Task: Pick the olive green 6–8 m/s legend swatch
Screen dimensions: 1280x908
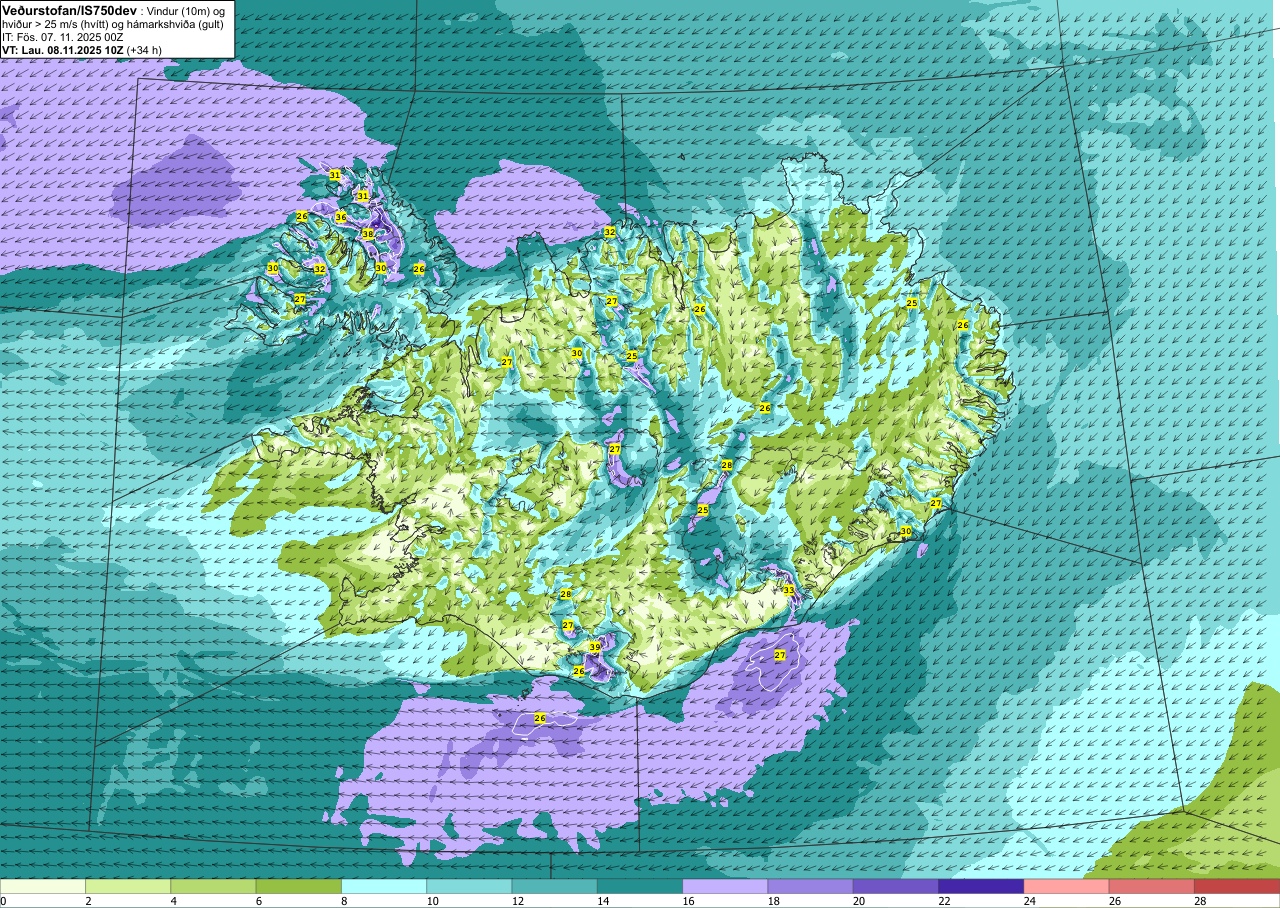Action: click(x=298, y=886)
